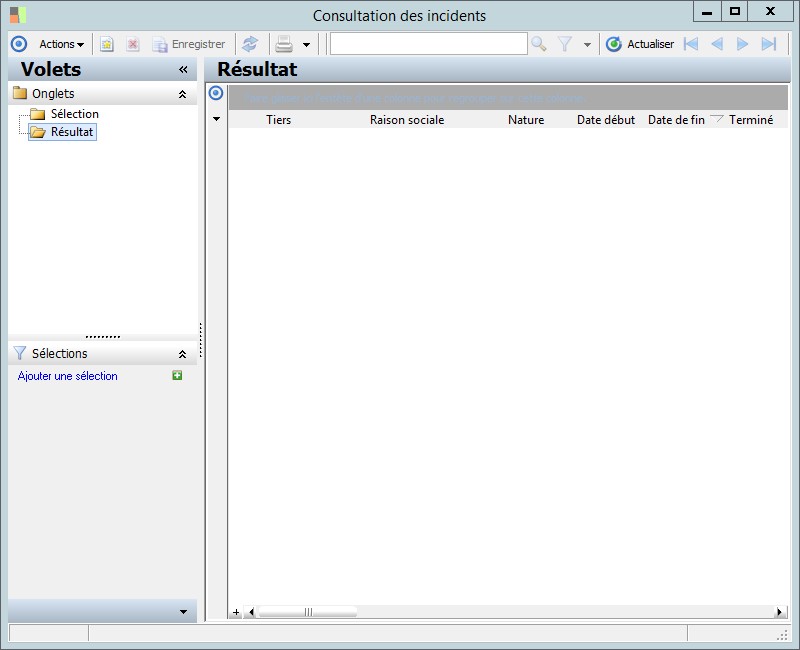
Task: Collapse the Volets panel with double chevron
Action: pyautogui.click(x=183, y=69)
